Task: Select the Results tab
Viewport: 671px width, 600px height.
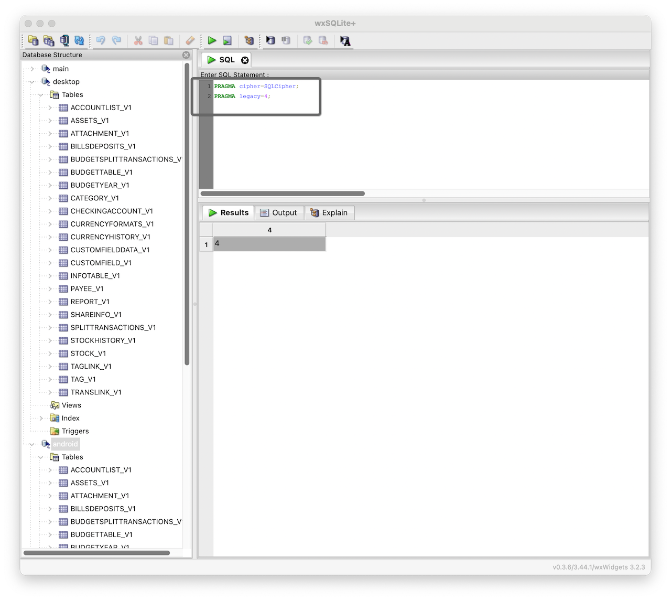Action: pyautogui.click(x=227, y=212)
